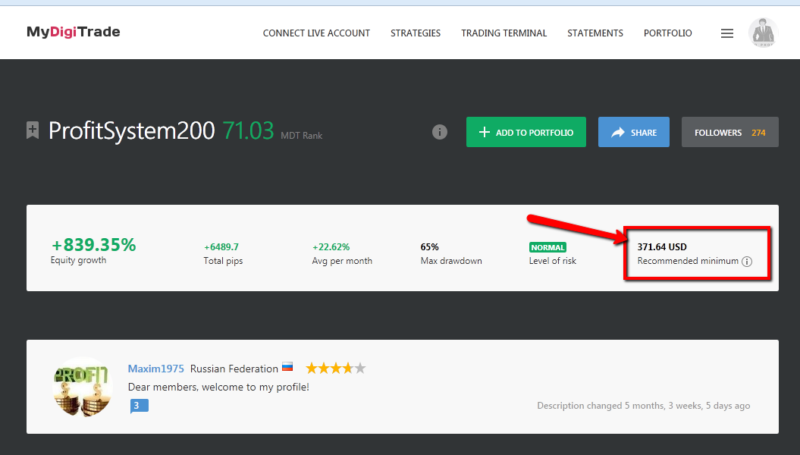This screenshot has width=800, height=455.
Task: Click the 71.03 MDT Rank score
Action: point(248,131)
